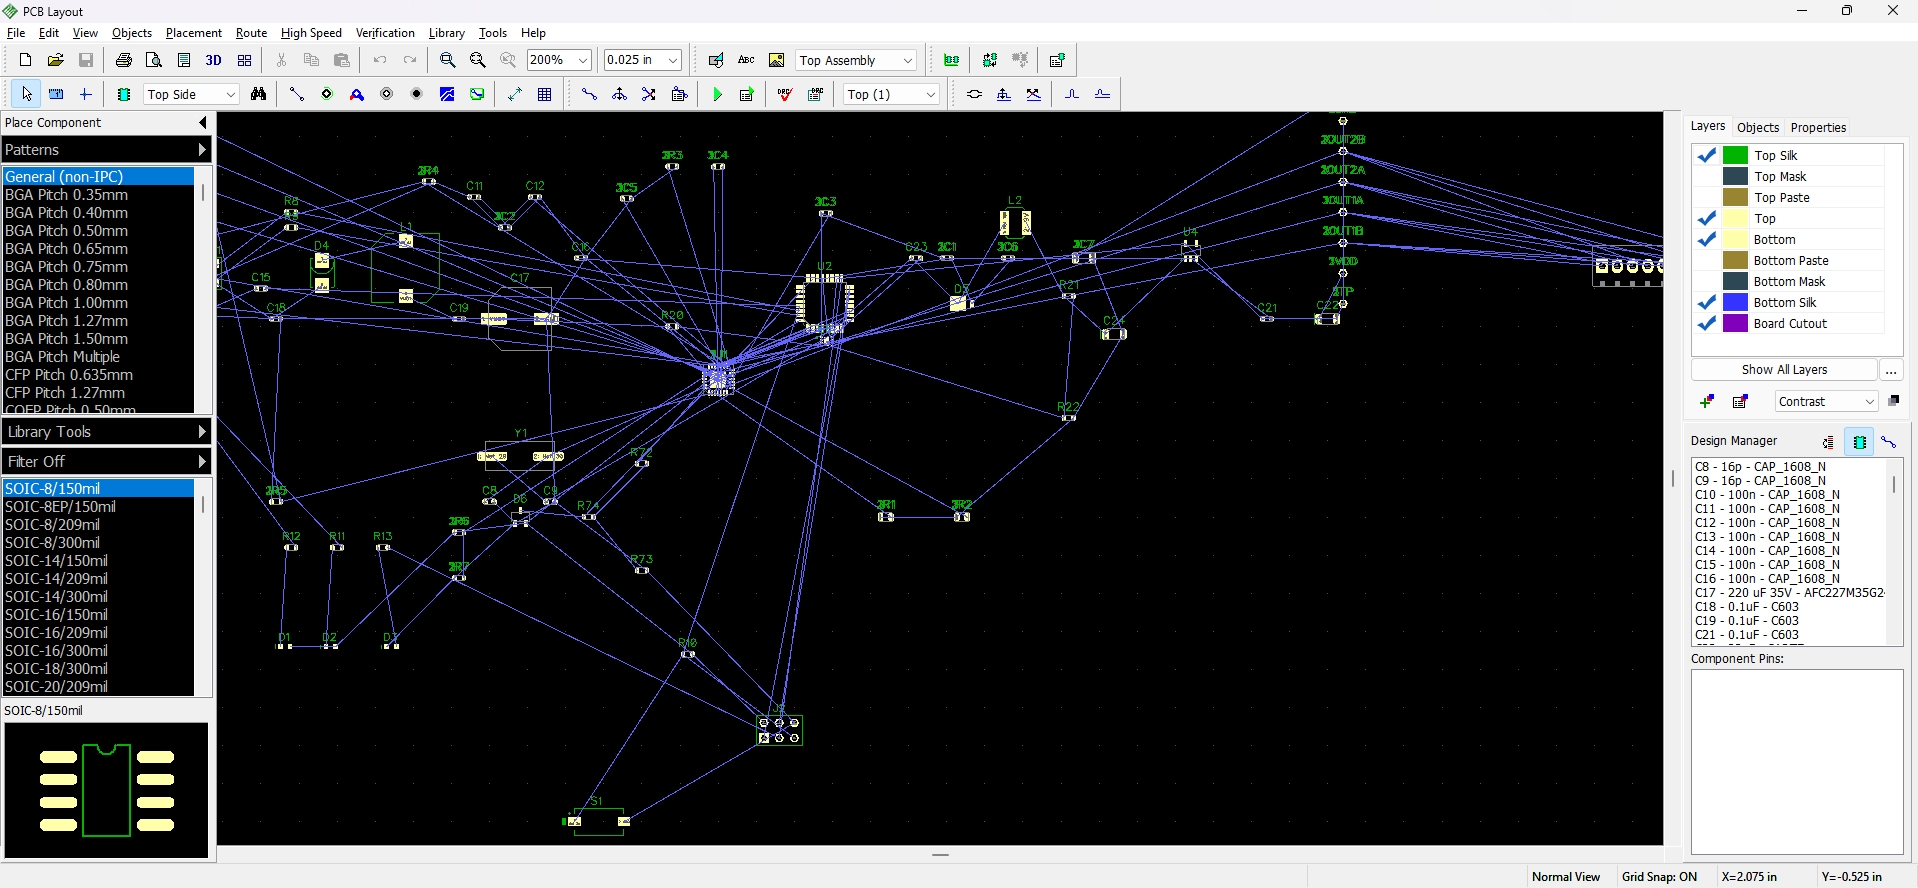This screenshot has width=1918, height=888.
Task: Toggle Top Silk layer visibility
Action: [x=1707, y=155]
